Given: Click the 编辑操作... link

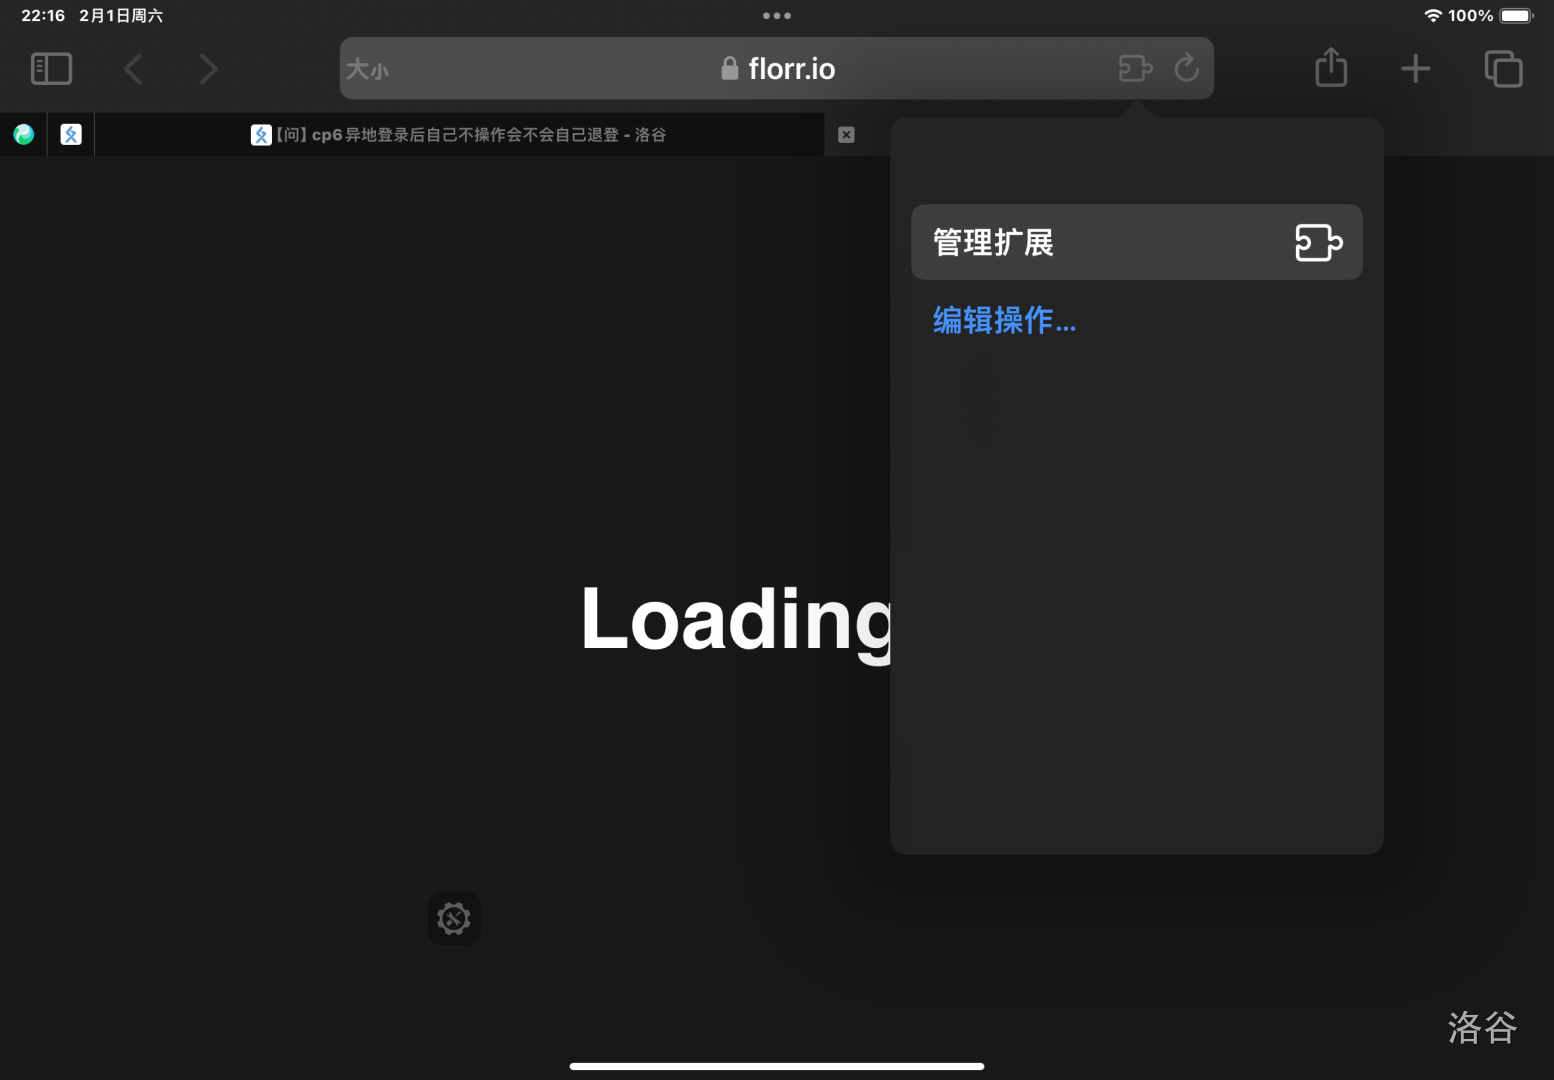Looking at the screenshot, I should pyautogui.click(x=1004, y=320).
